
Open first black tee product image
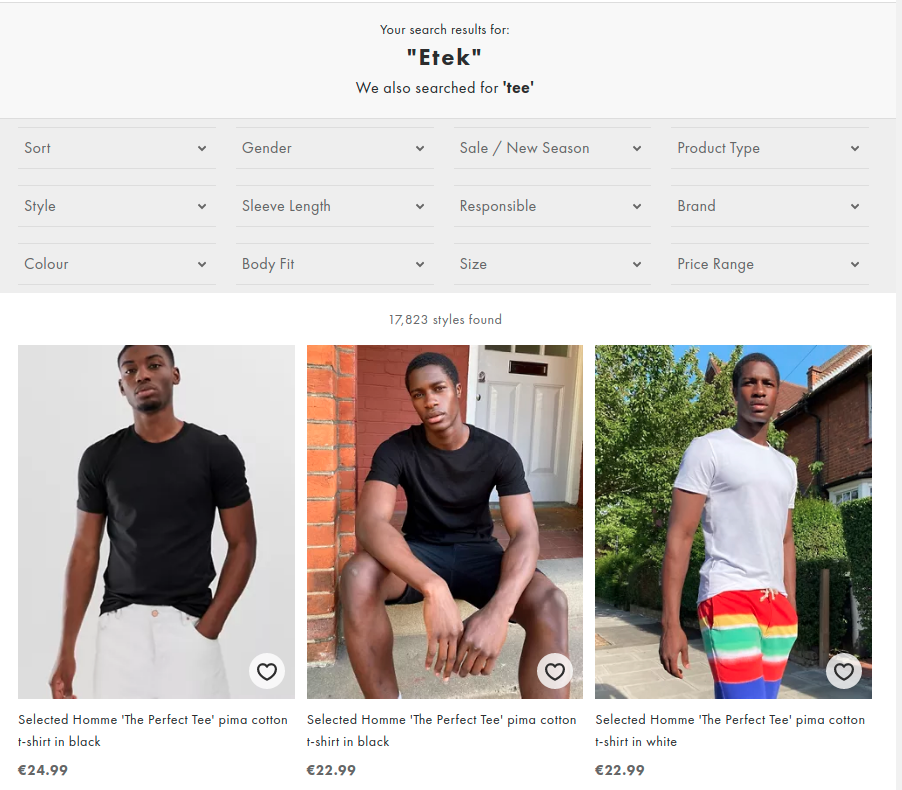[156, 522]
